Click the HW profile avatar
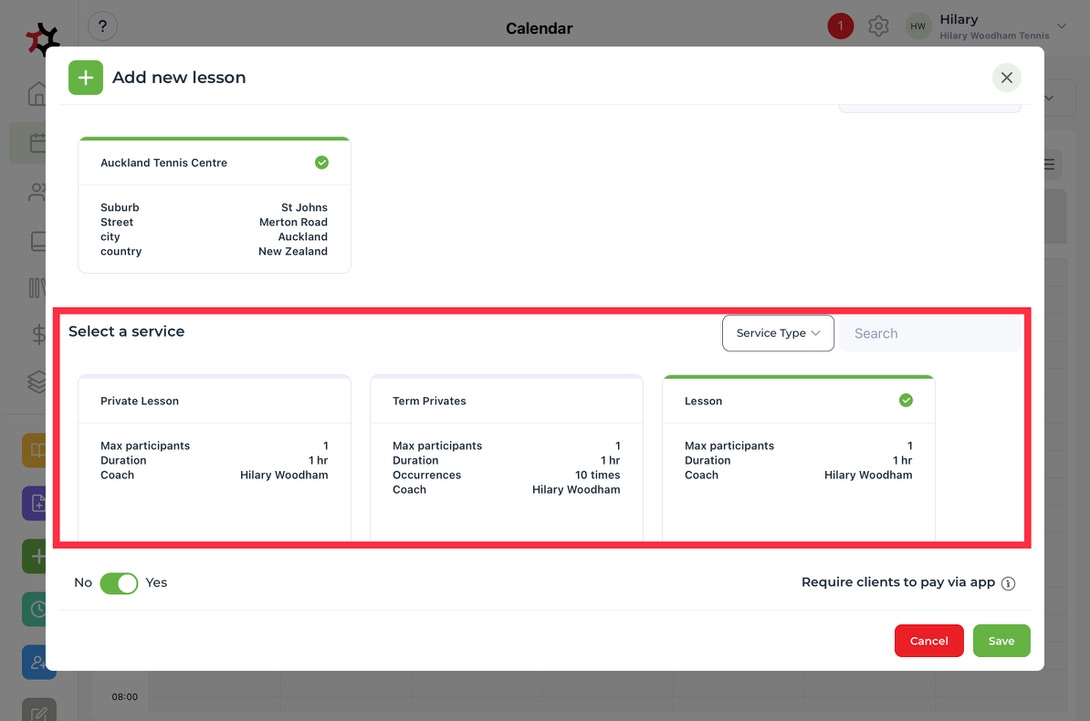 click(x=918, y=27)
